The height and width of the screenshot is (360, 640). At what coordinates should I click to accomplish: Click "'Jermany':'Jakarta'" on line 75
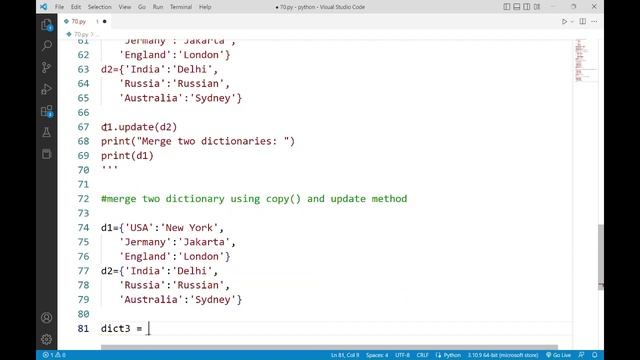[x=174, y=242]
